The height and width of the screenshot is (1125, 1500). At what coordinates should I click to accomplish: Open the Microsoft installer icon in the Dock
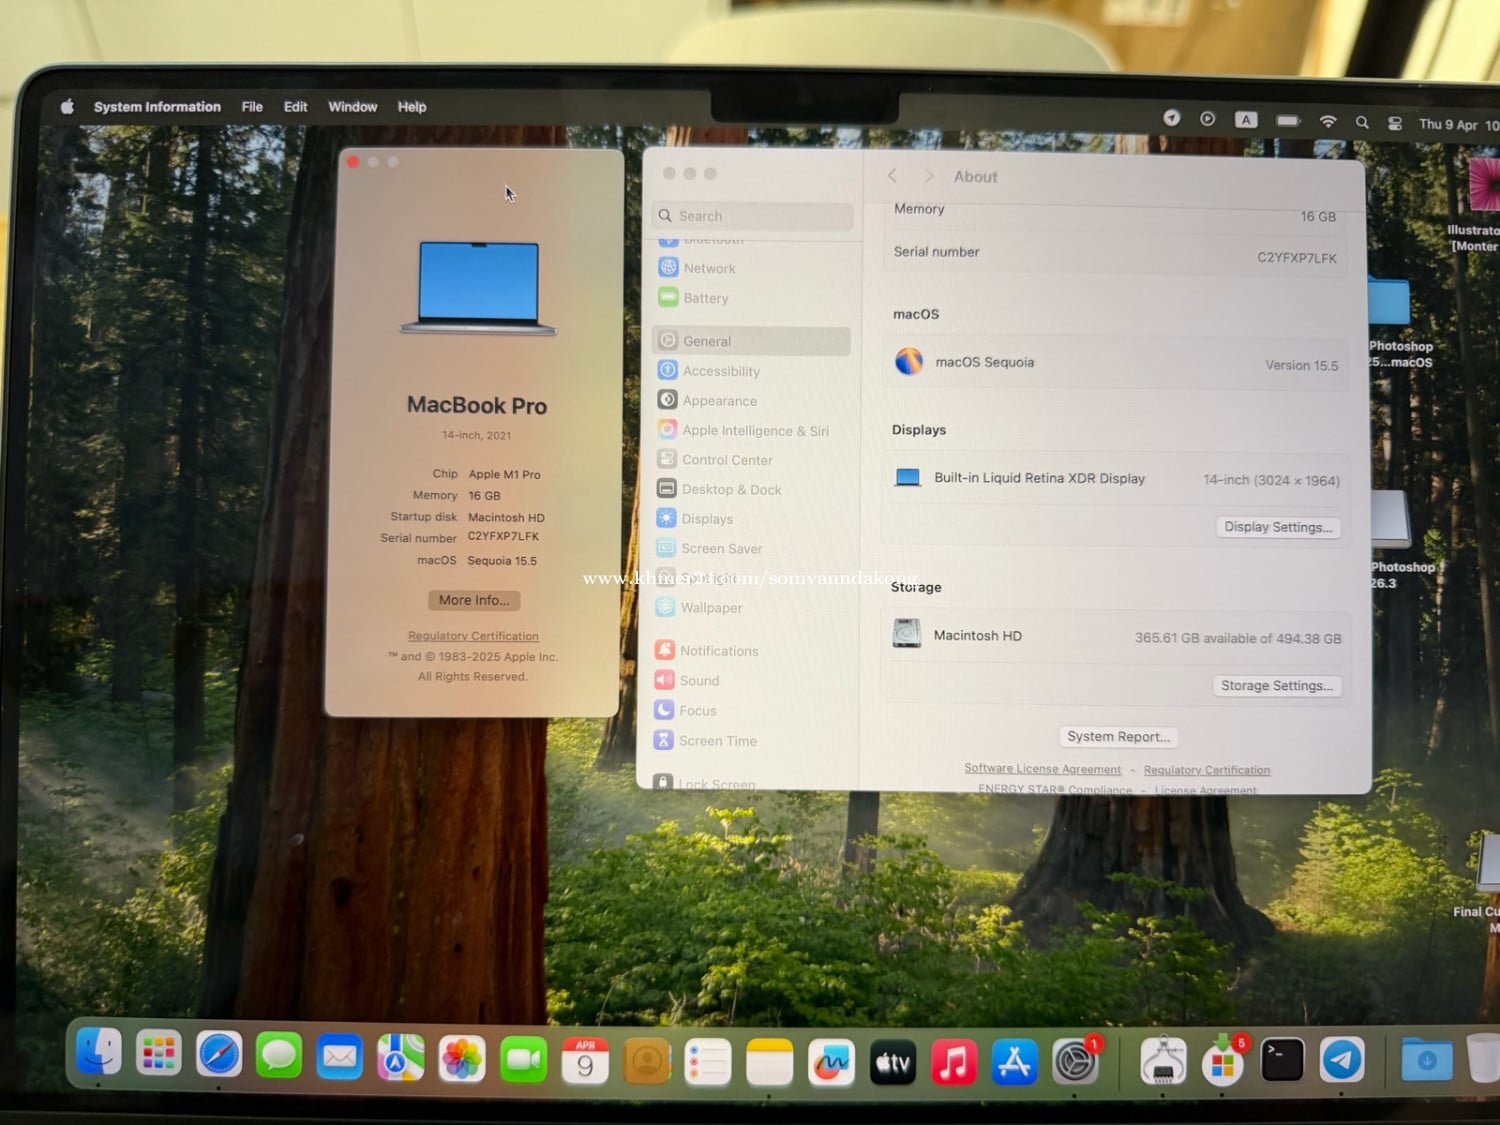coord(1223,1060)
